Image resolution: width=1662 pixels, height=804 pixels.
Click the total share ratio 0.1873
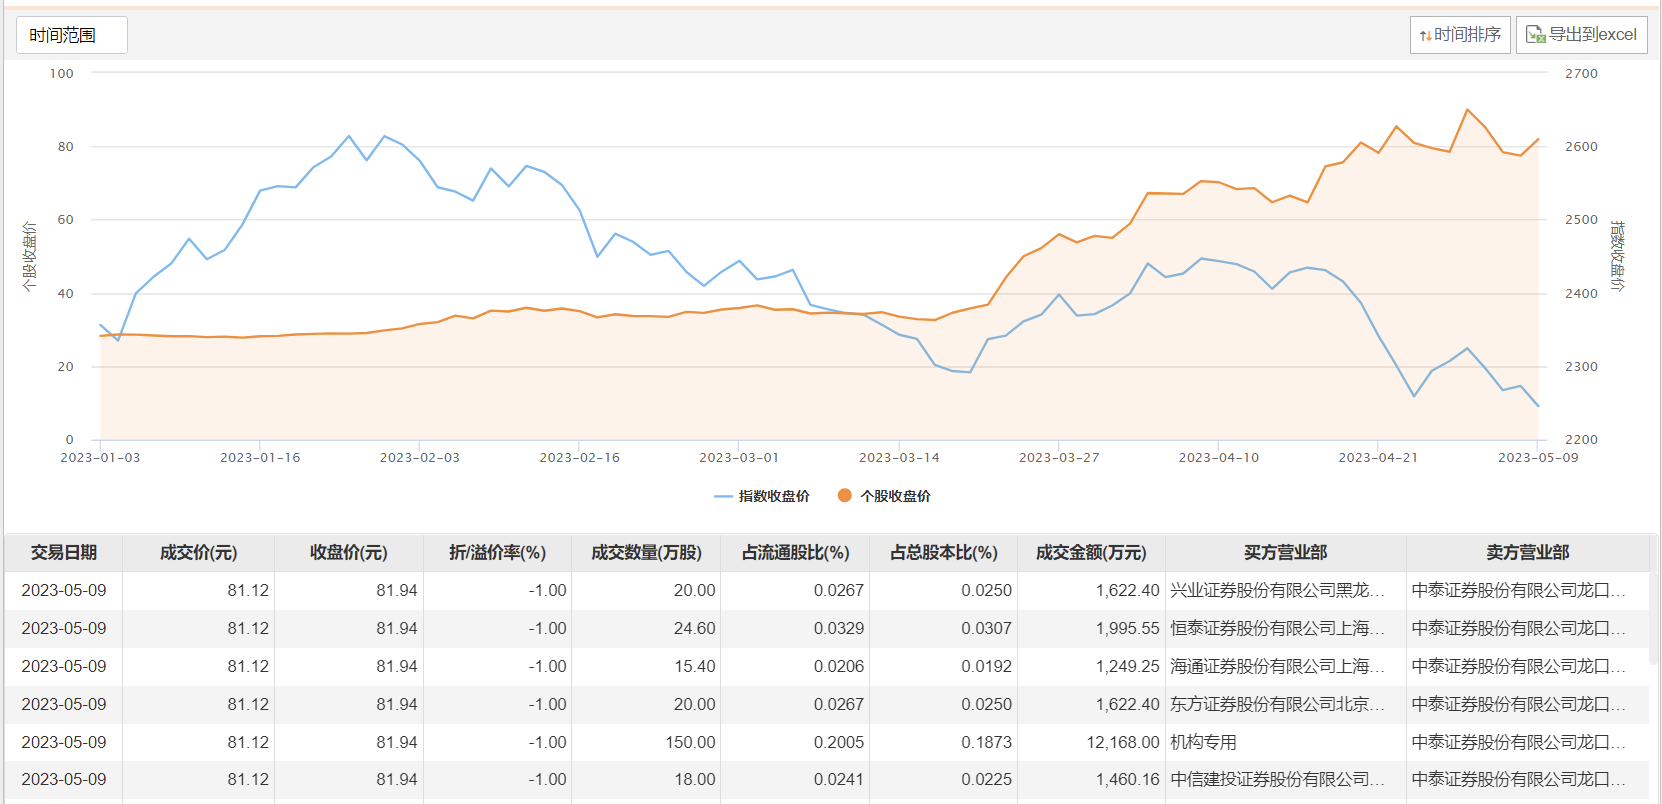click(x=986, y=743)
